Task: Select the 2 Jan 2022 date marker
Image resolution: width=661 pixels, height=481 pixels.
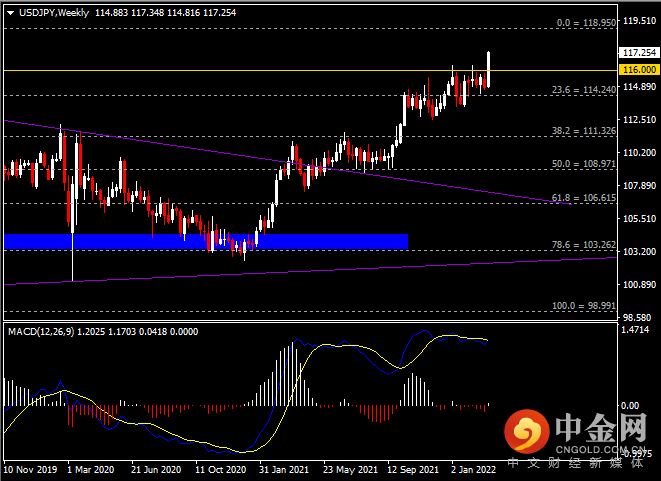Action: click(473, 470)
